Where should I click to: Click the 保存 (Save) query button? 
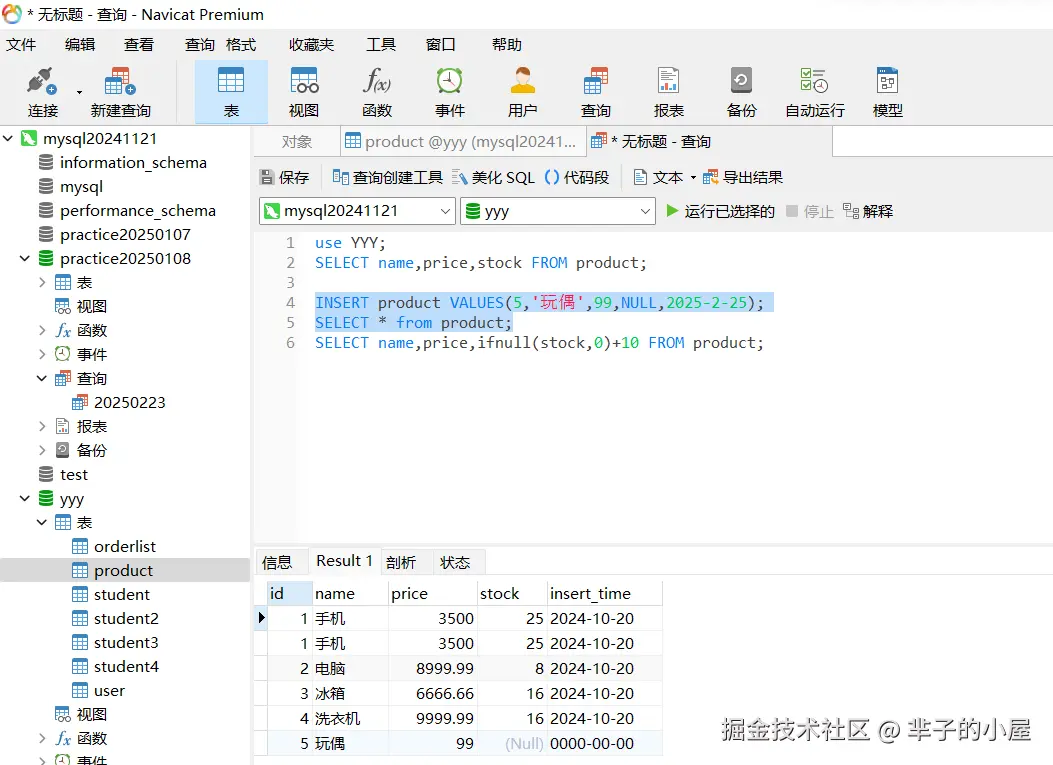[x=284, y=177]
